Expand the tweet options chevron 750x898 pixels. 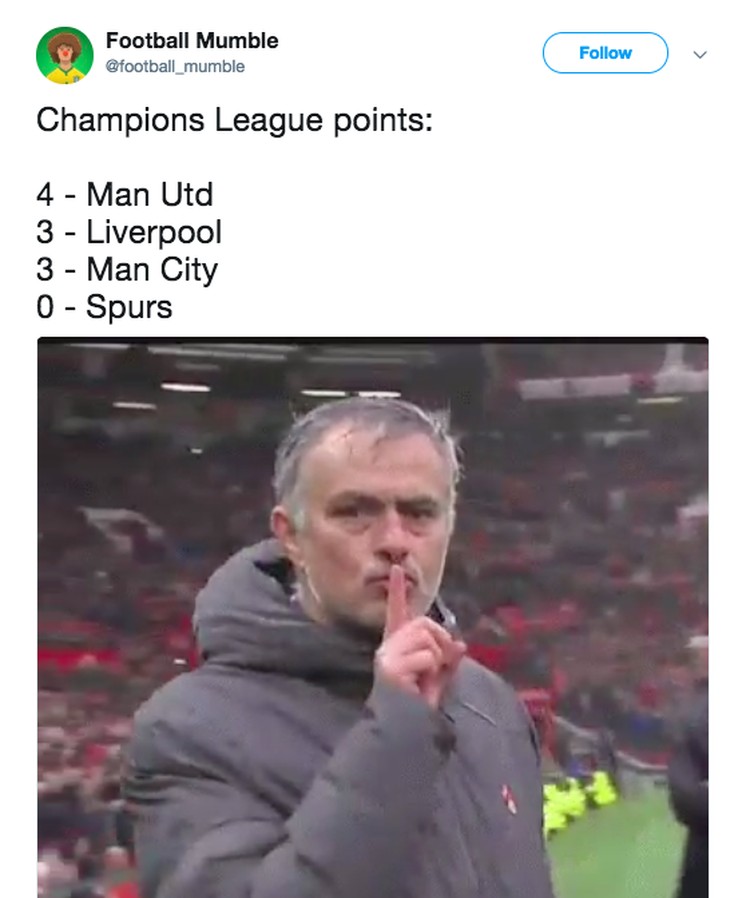click(700, 54)
